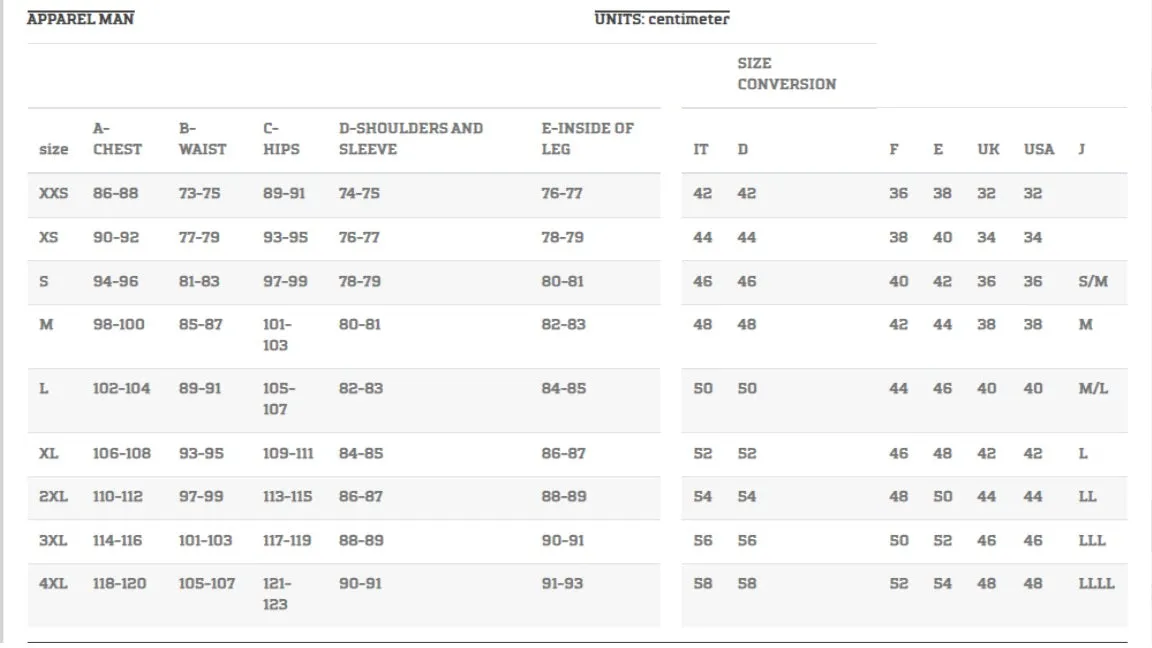Click the LLLL Japanese size cell
The image size is (1152, 648).
(1096, 584)
